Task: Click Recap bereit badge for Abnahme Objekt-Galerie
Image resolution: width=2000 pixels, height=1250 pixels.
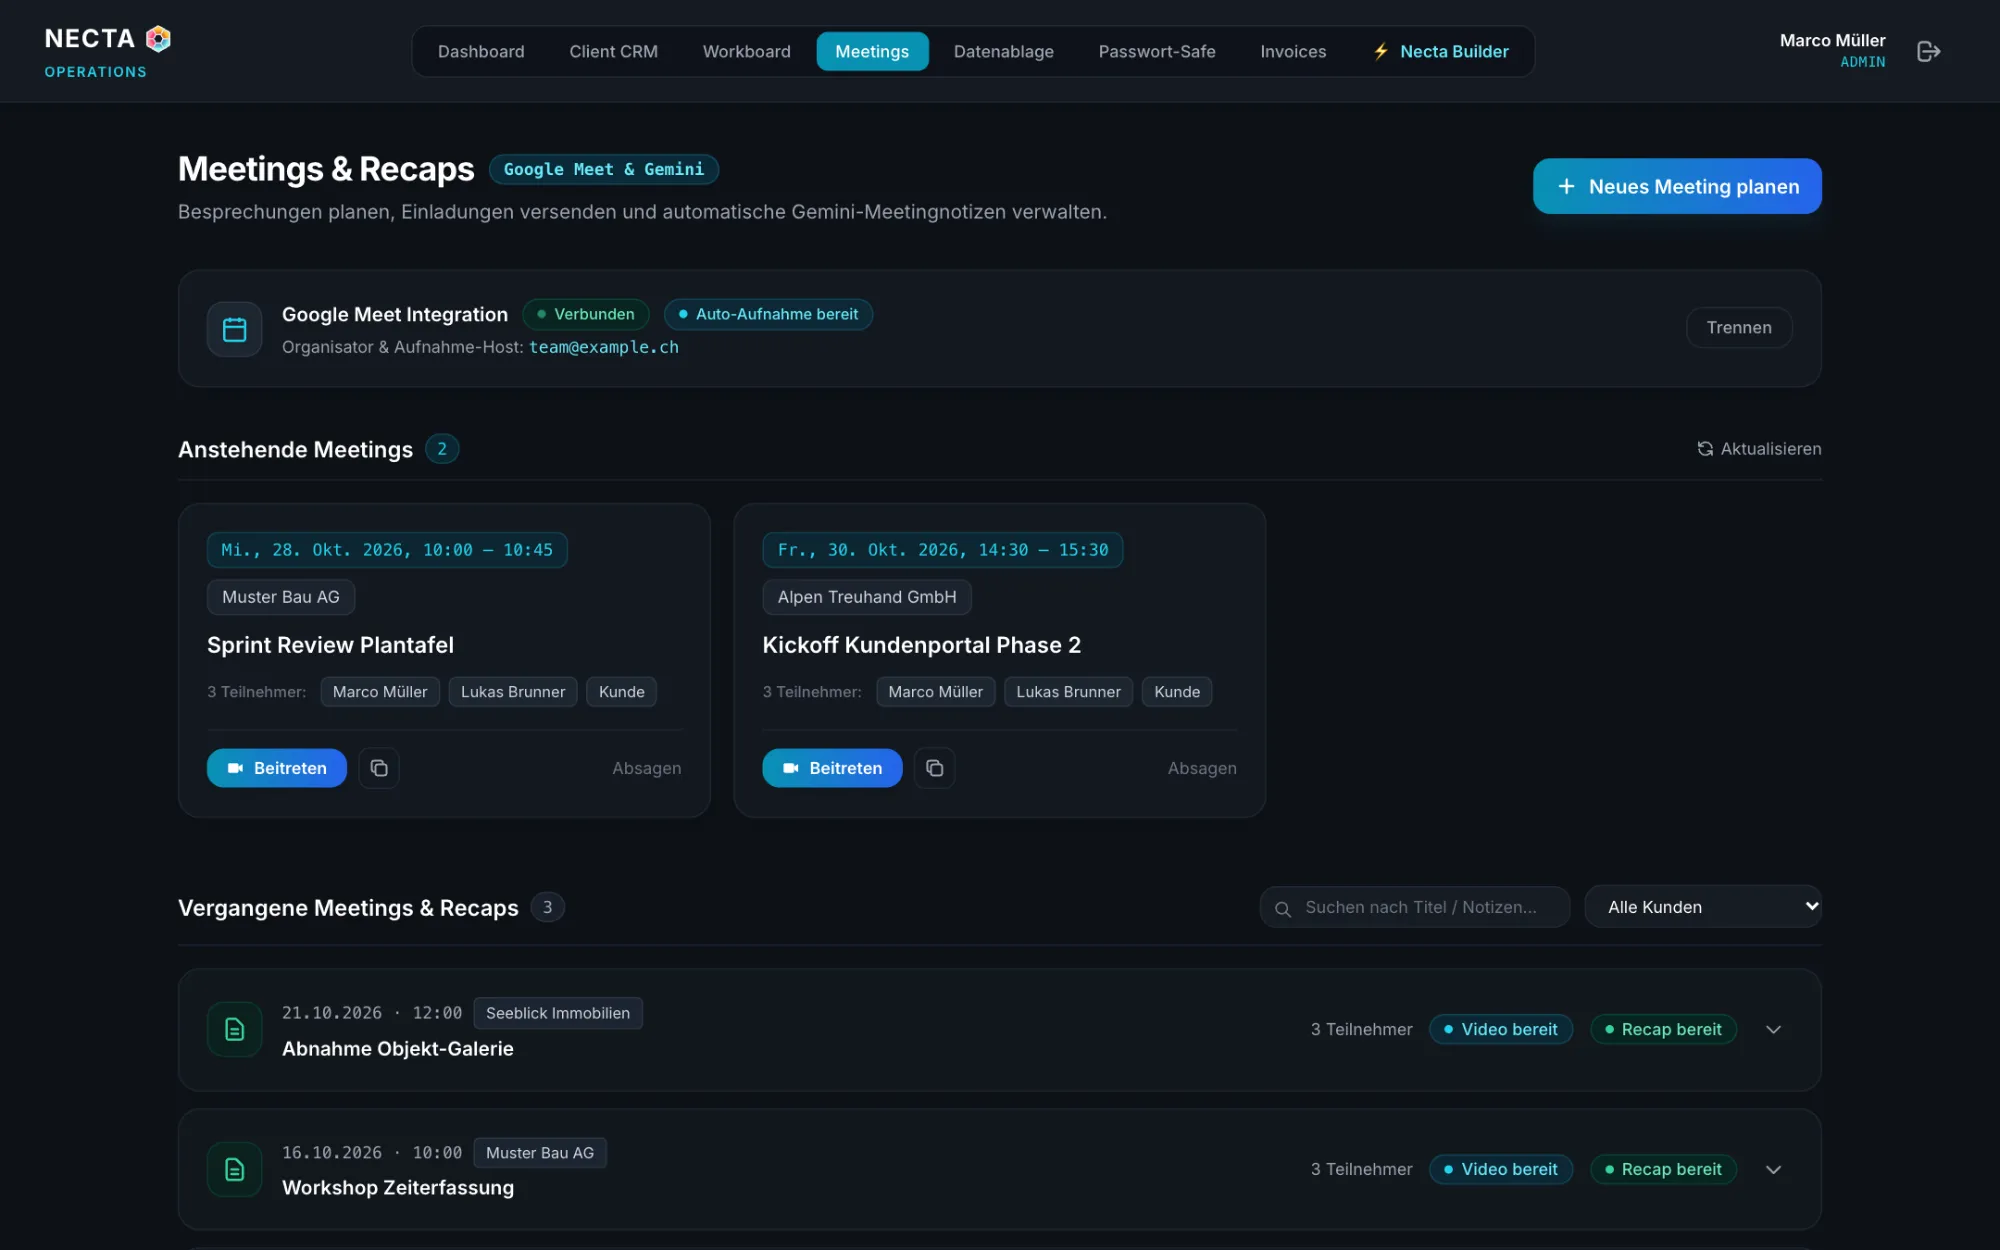Action: (x=1662, y=1029)
